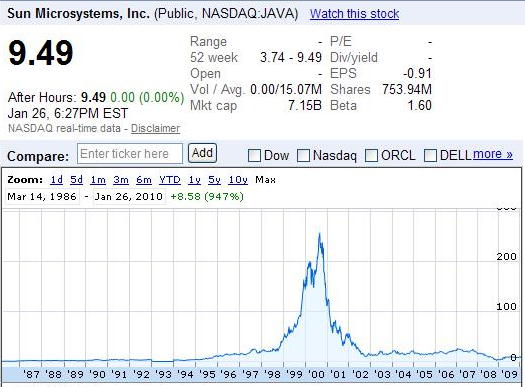Click the '03 marker on chart timeline

(x=382, y=374)
